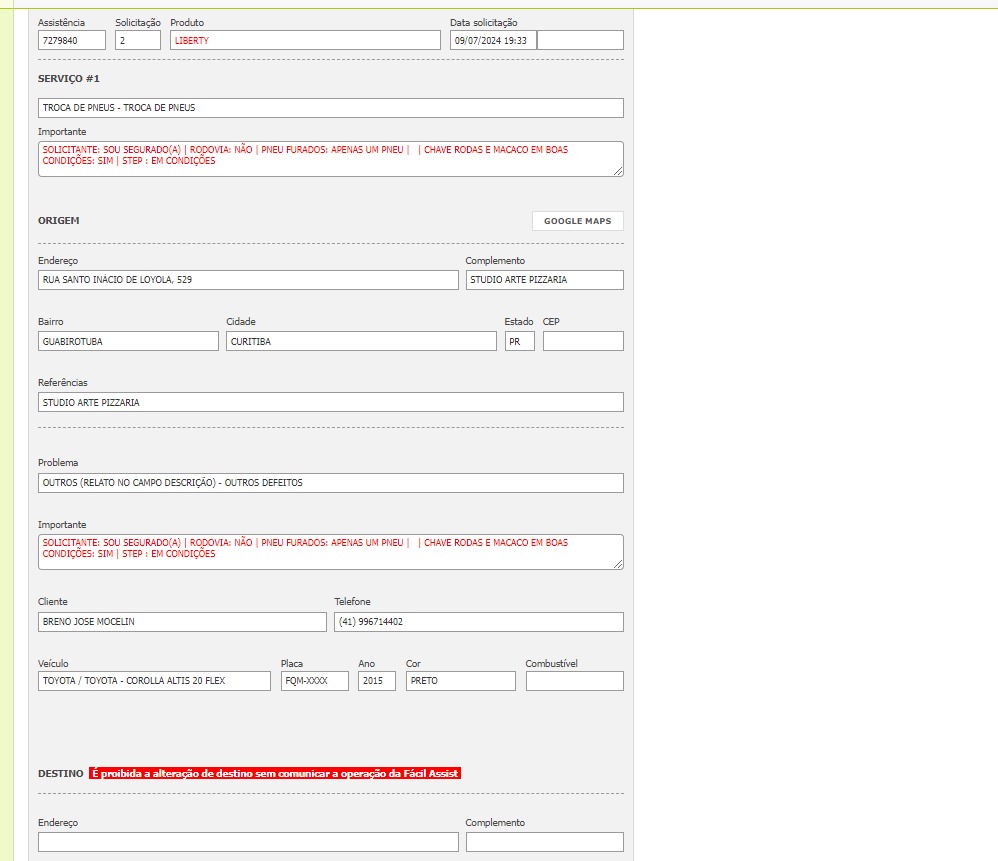This screenshot has height=861, width=998.
Task: Click the Problema field OUTROS DEFEITOS
Action: tap(331, 483)
